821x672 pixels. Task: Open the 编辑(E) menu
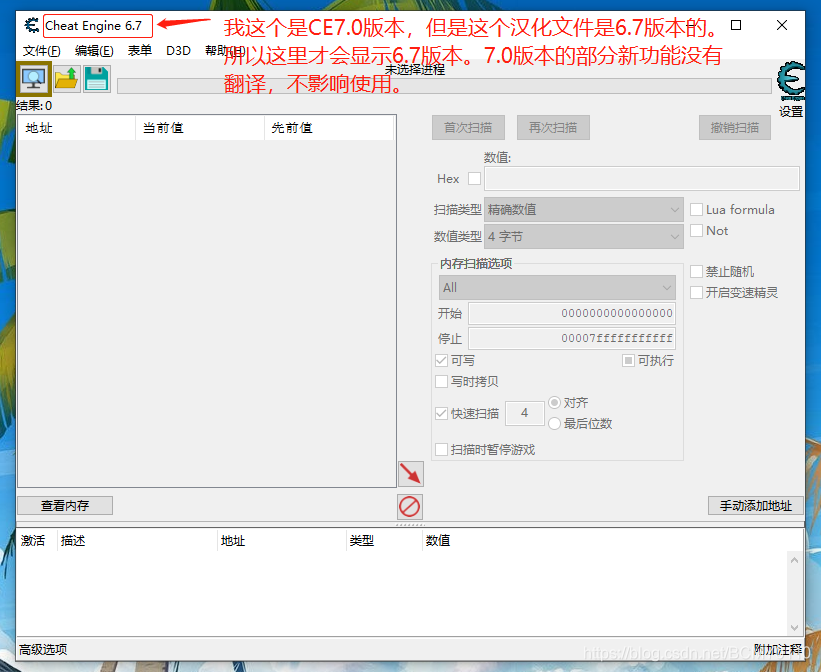(x=94, y=51)
